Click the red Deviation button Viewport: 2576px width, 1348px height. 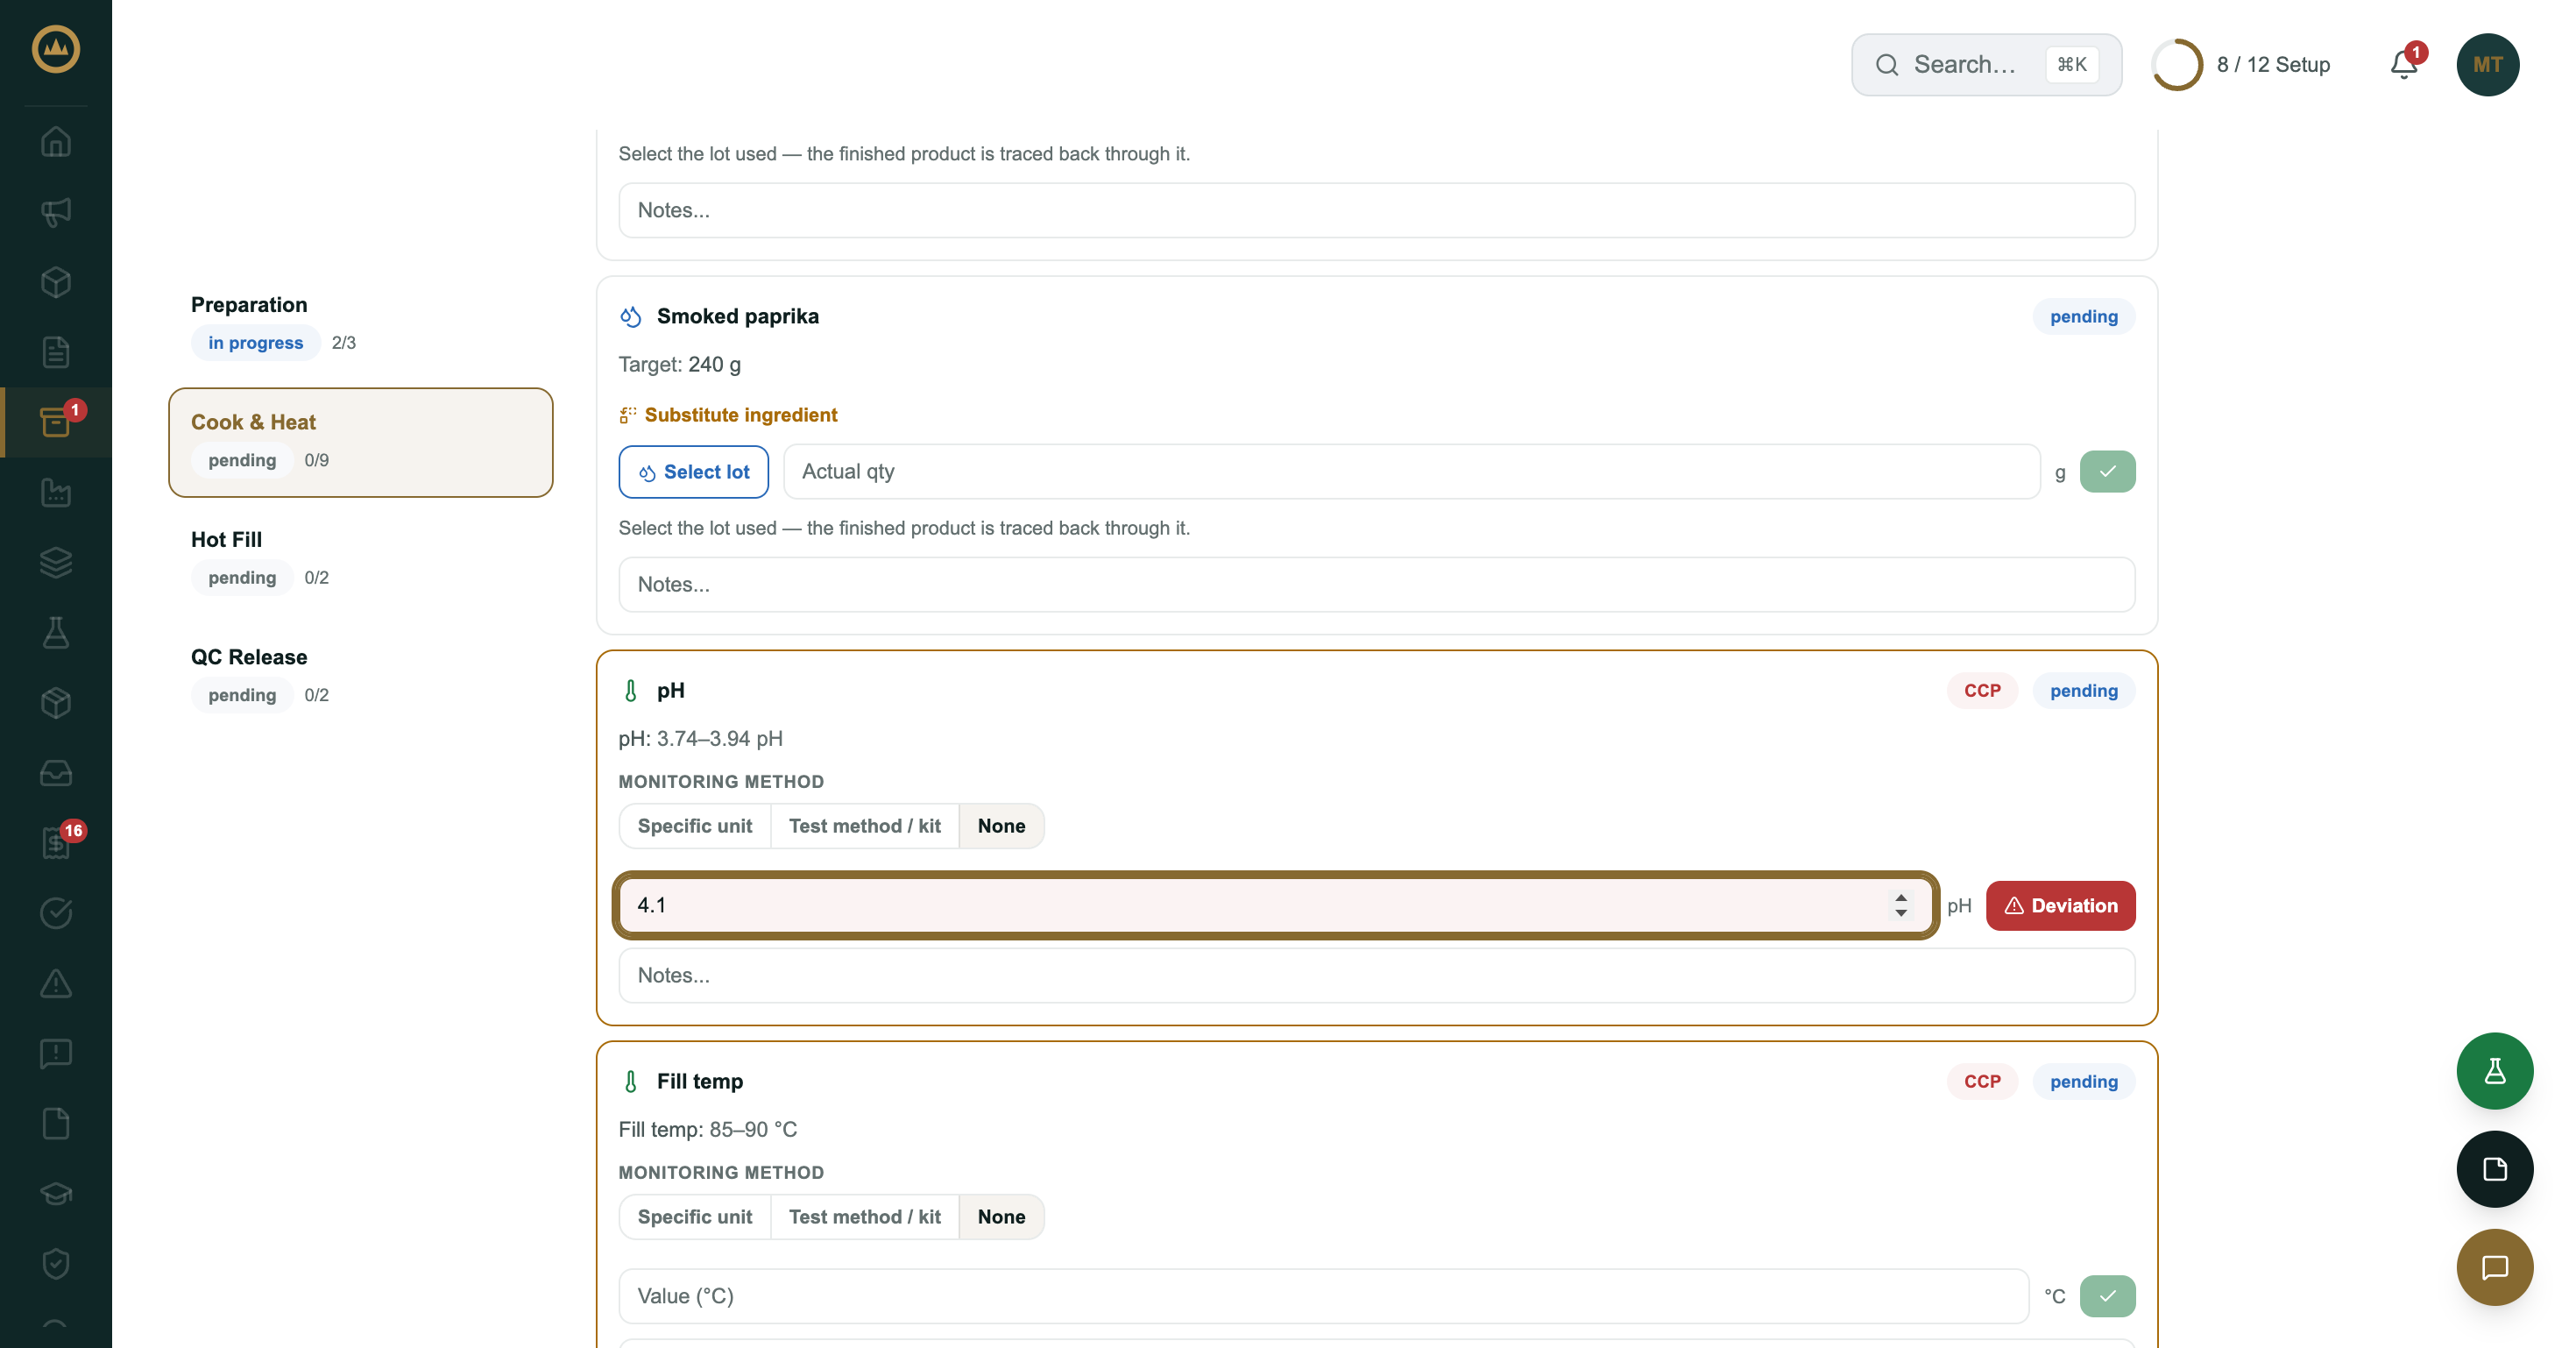(2060, 906)
